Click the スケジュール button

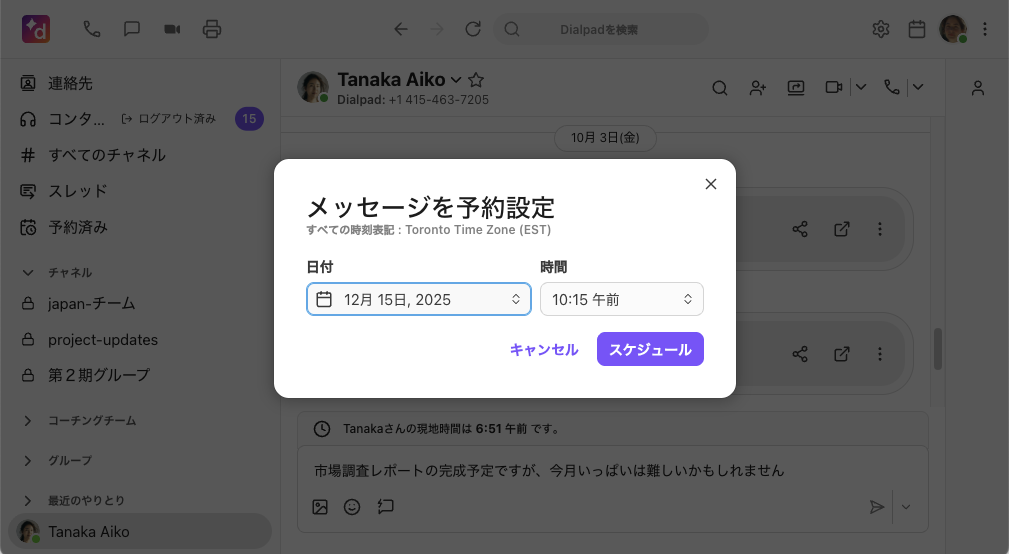pyautogui.click(x=650, y=349)
